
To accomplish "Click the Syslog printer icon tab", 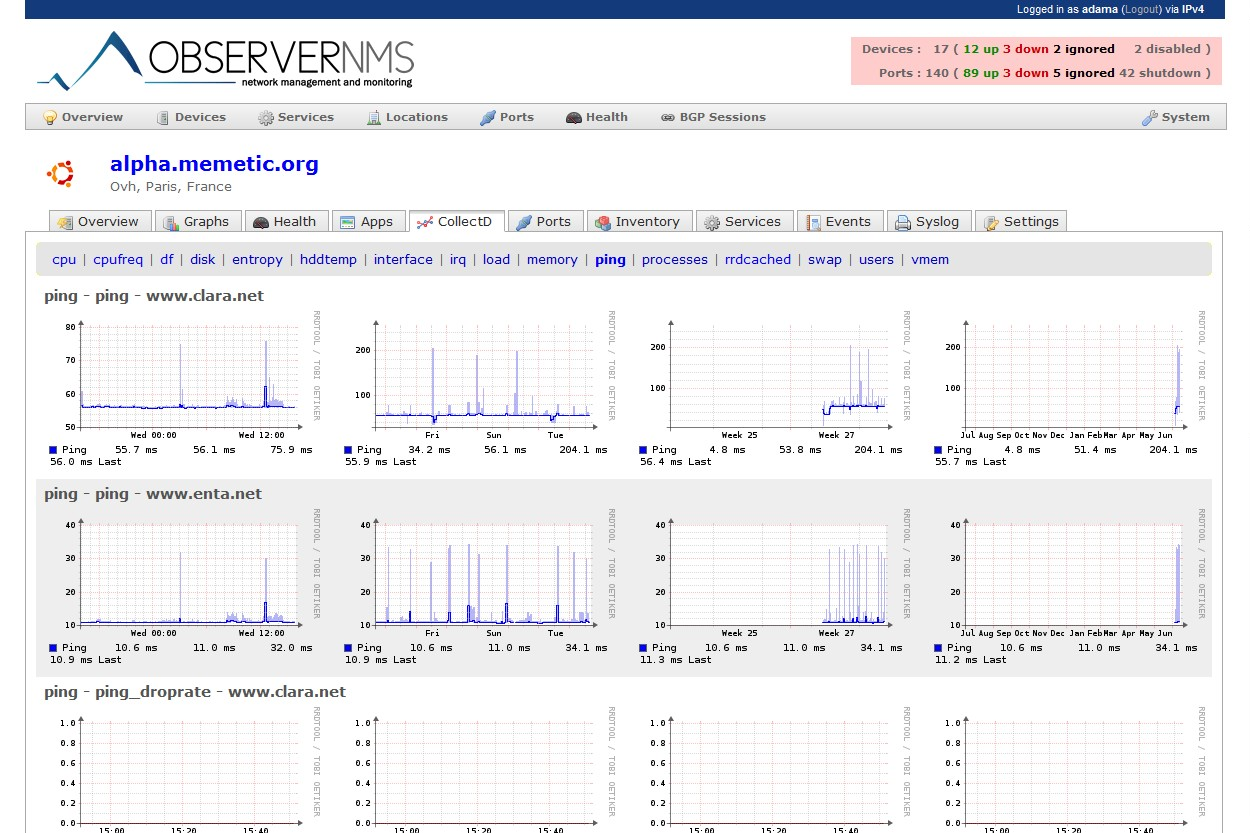I will pos(903,222).
